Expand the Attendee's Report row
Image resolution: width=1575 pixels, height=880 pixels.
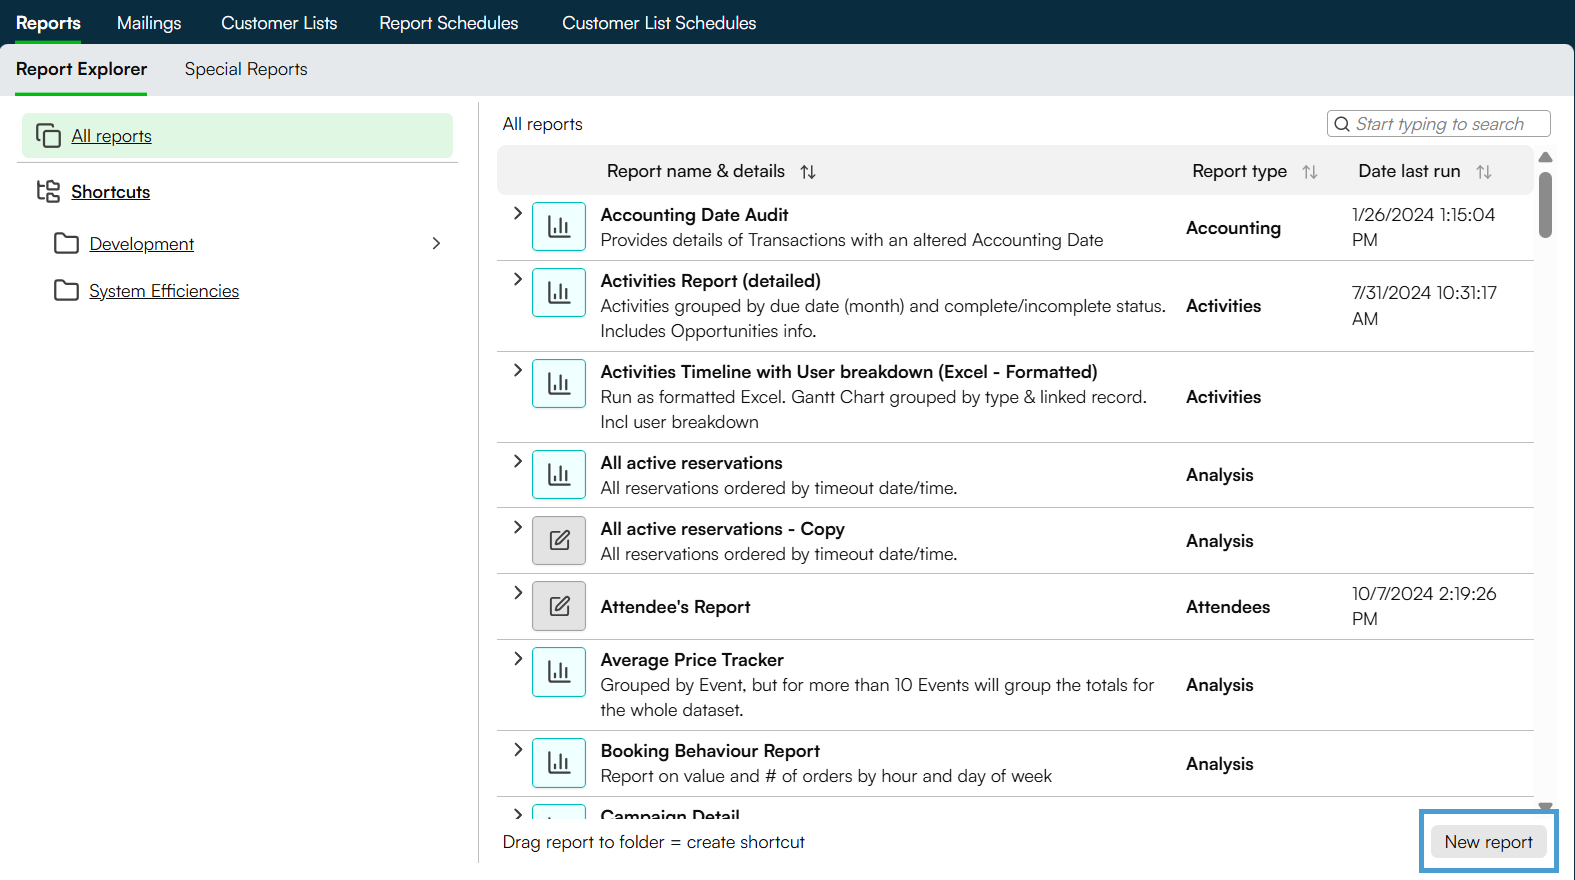pos(517,593)
